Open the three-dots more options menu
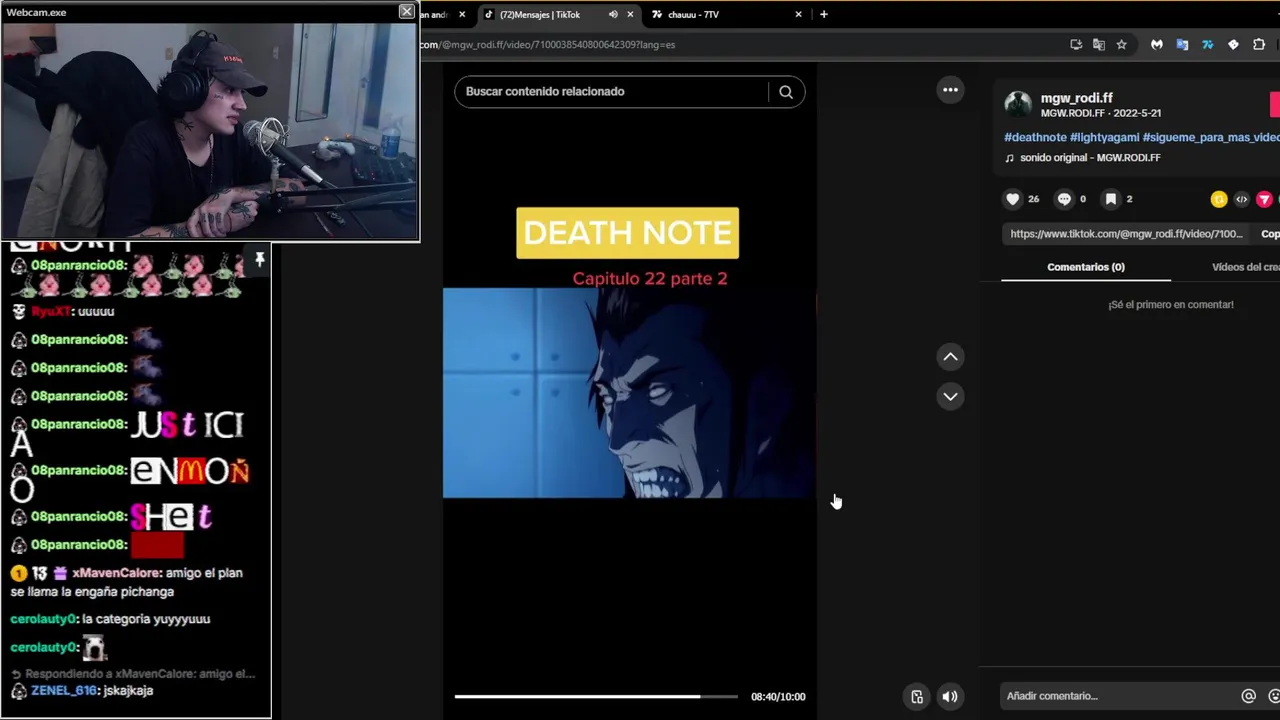Viewport: 1280px width, 720px height. point(950,90)
